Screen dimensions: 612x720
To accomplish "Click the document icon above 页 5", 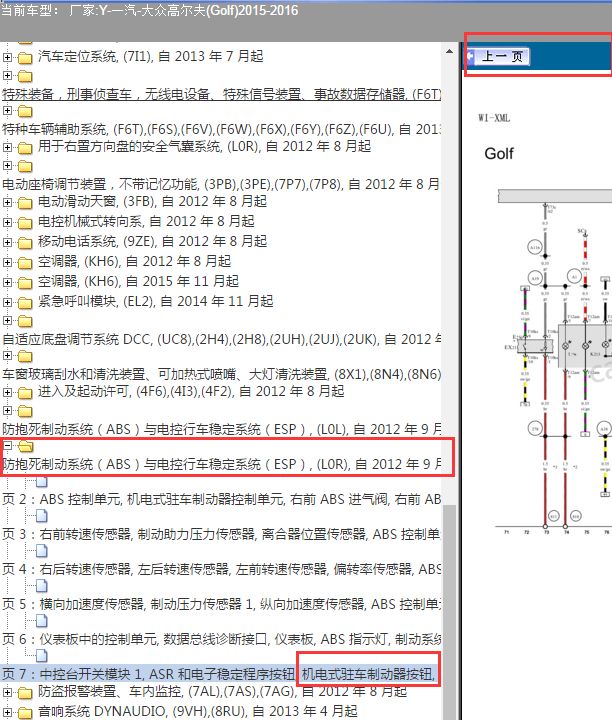I will 42,586.
